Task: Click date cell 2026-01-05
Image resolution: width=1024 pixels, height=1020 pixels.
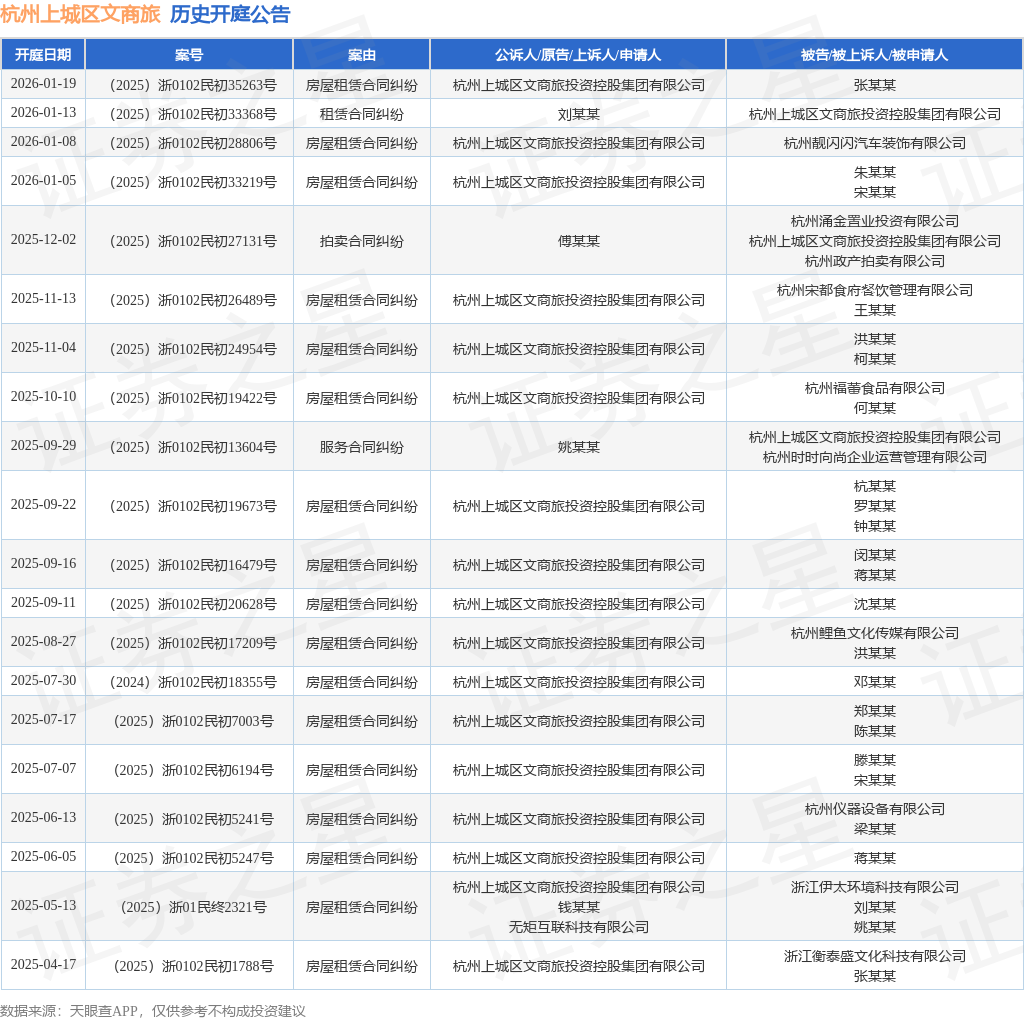Action: click(43, 180)
